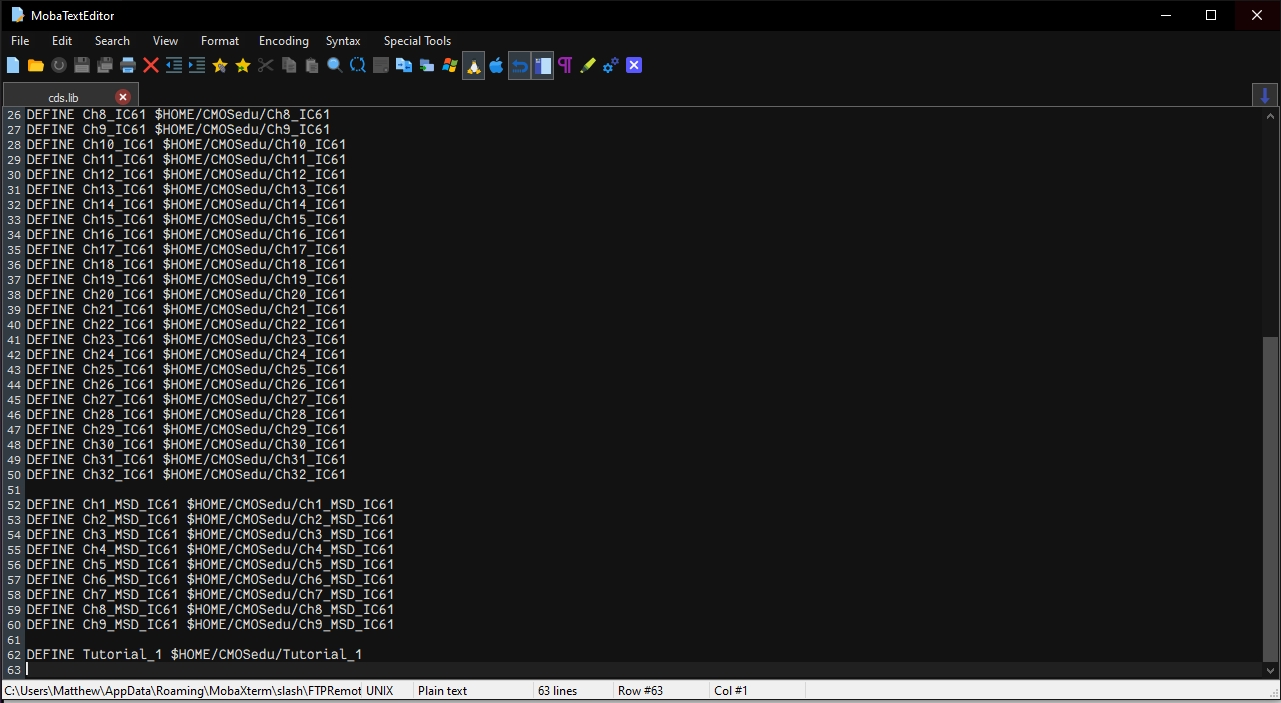Click the blue down-arrow tab list button

pyautogui.click(x=1265, y=96)
